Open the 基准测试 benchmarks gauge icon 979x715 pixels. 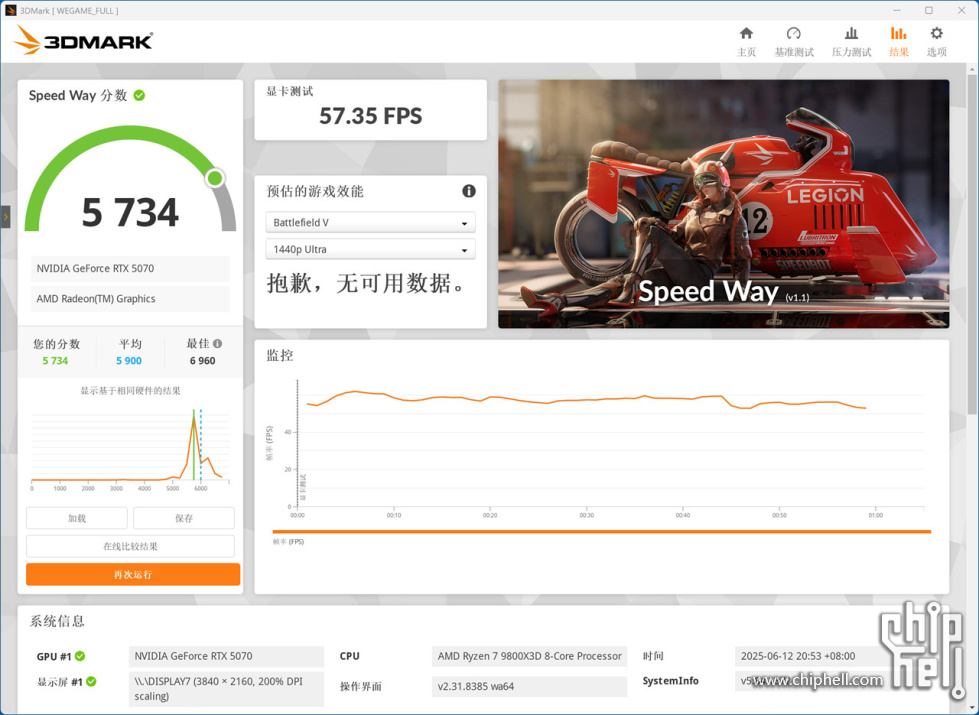(794, 34)
